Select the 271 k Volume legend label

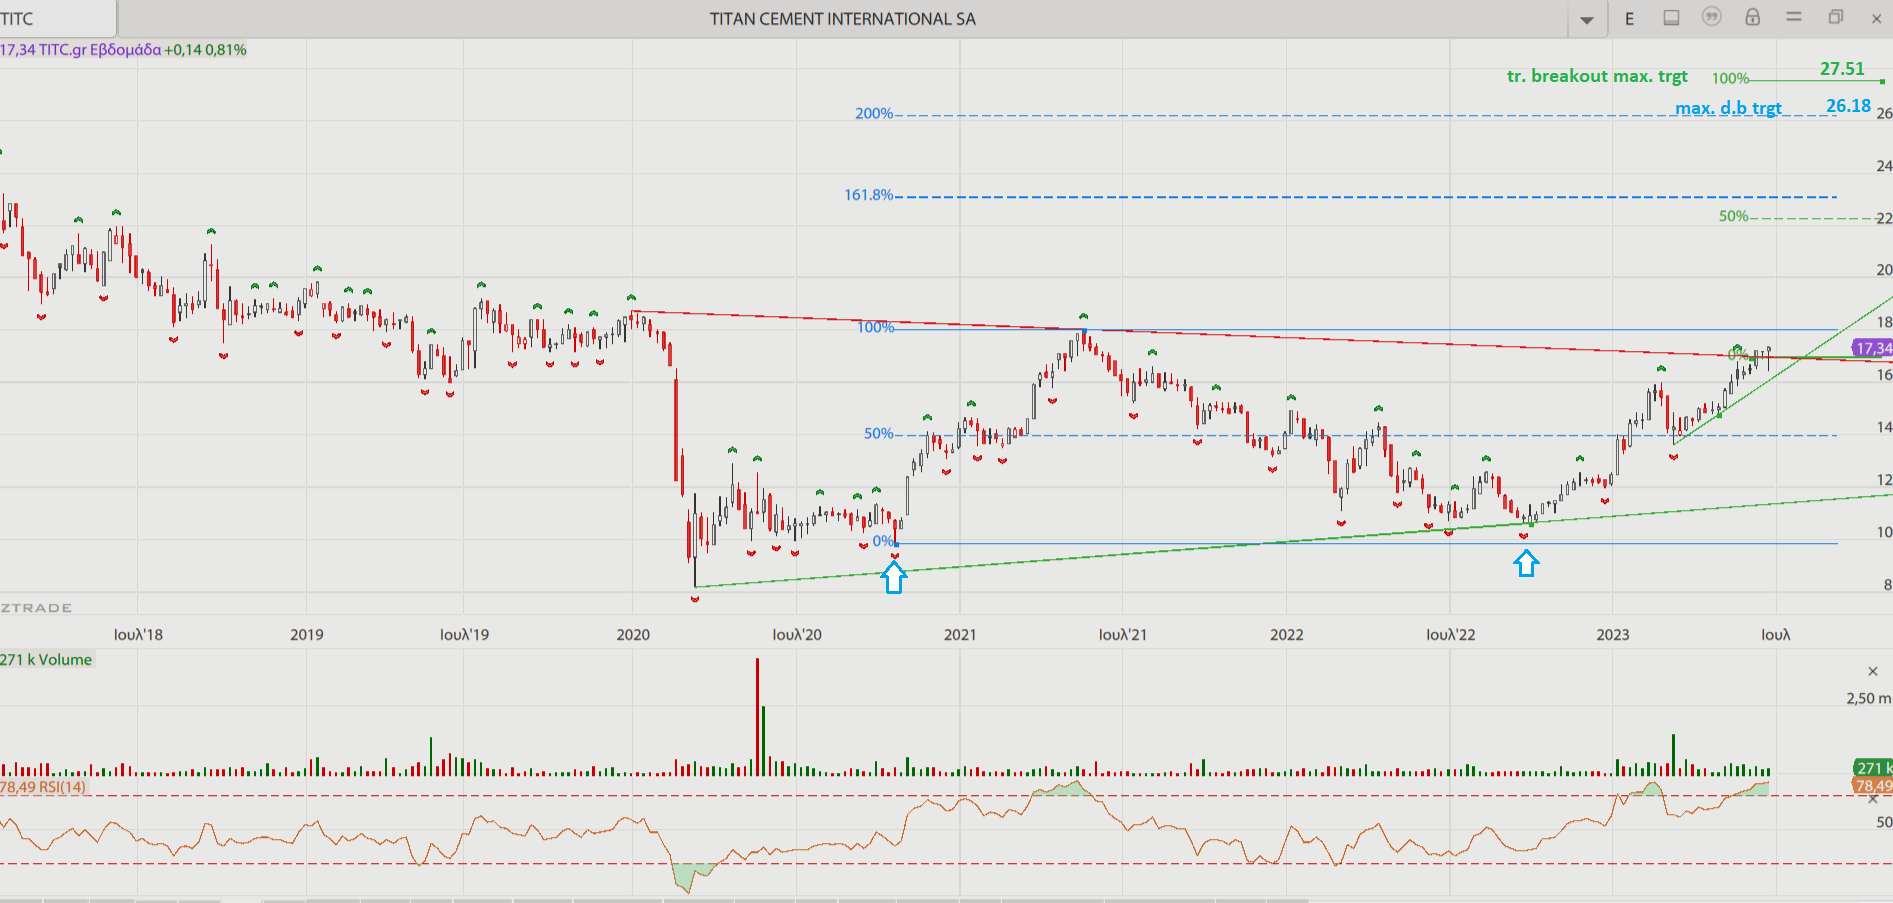tap(46, 659)
